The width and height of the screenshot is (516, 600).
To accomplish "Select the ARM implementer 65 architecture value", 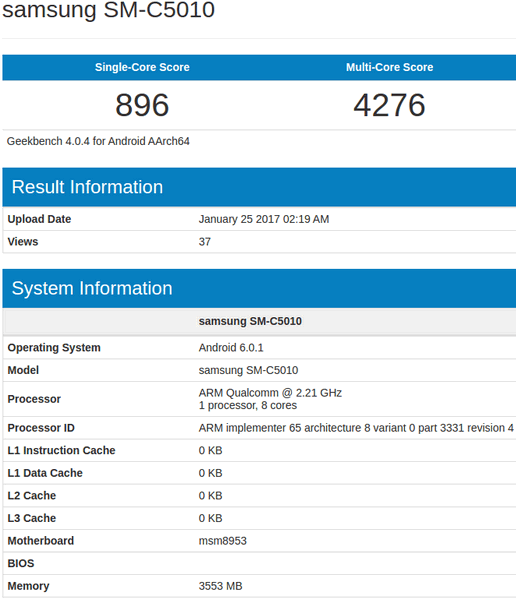I will tap(356, 428).
